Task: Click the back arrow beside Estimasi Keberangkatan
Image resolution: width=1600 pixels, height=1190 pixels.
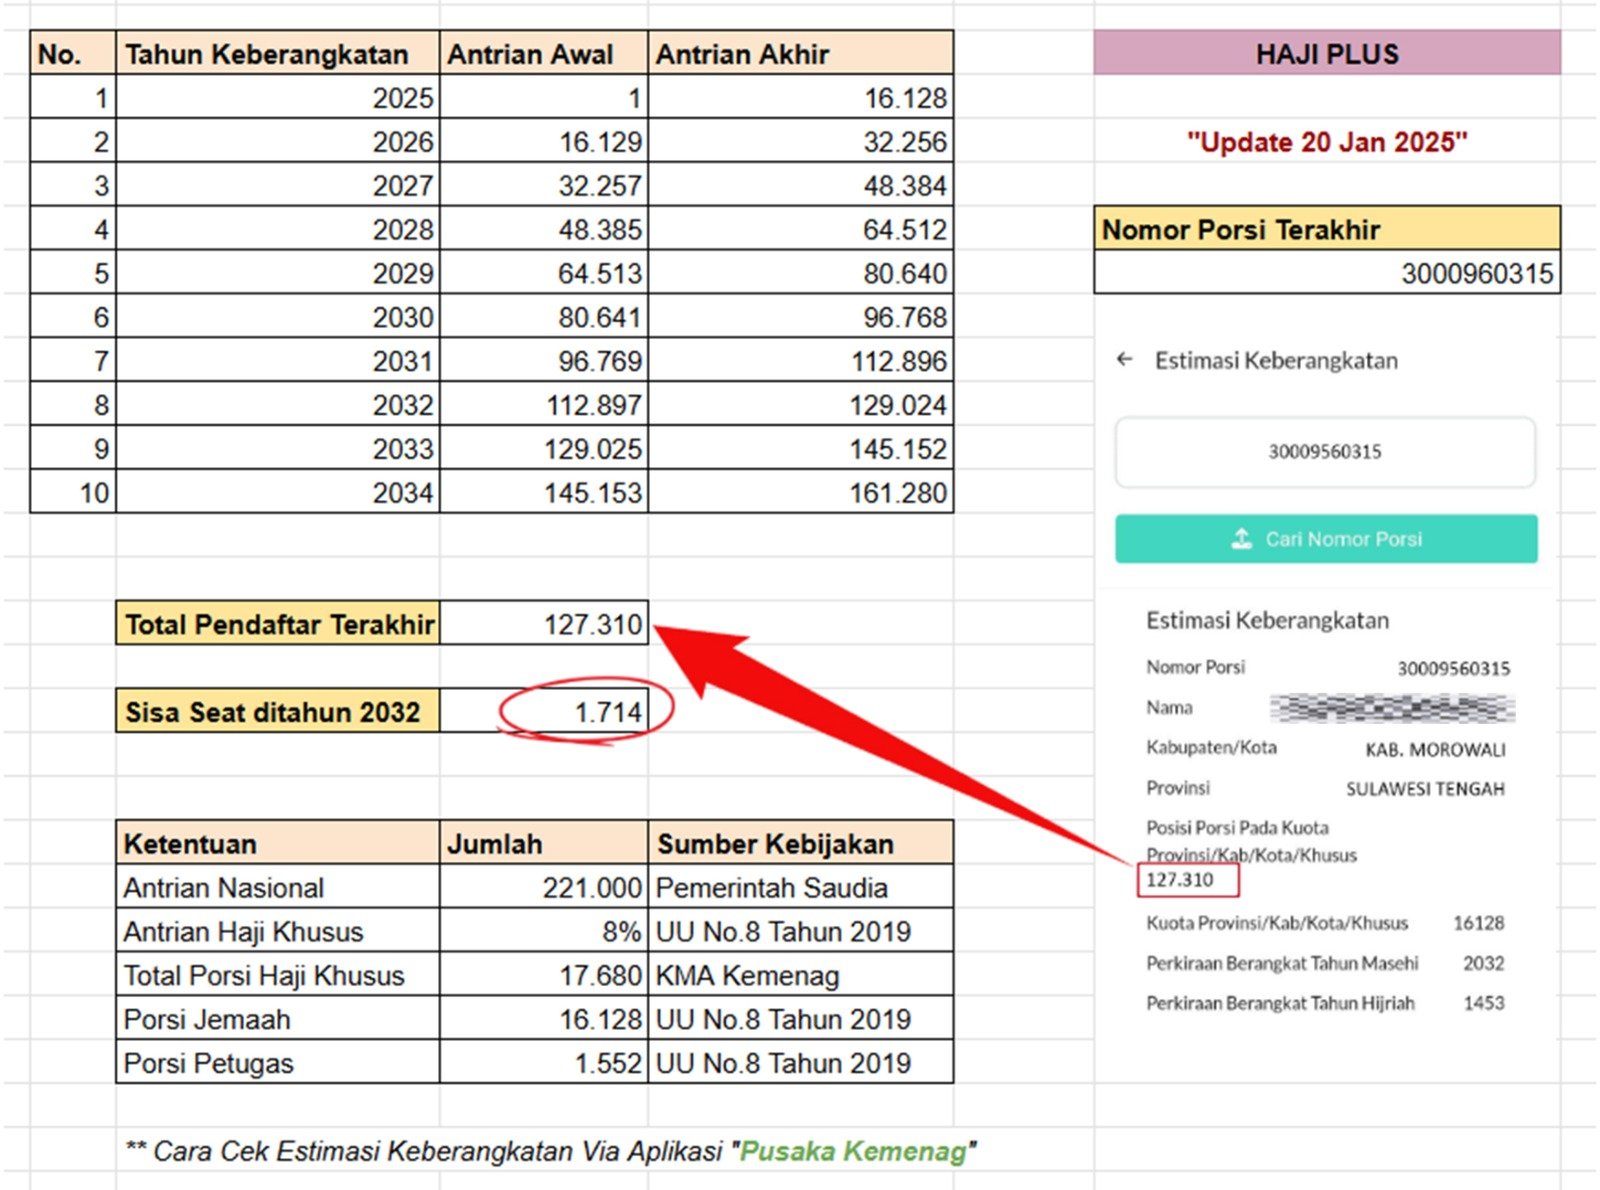Action: coord(1125,360)
